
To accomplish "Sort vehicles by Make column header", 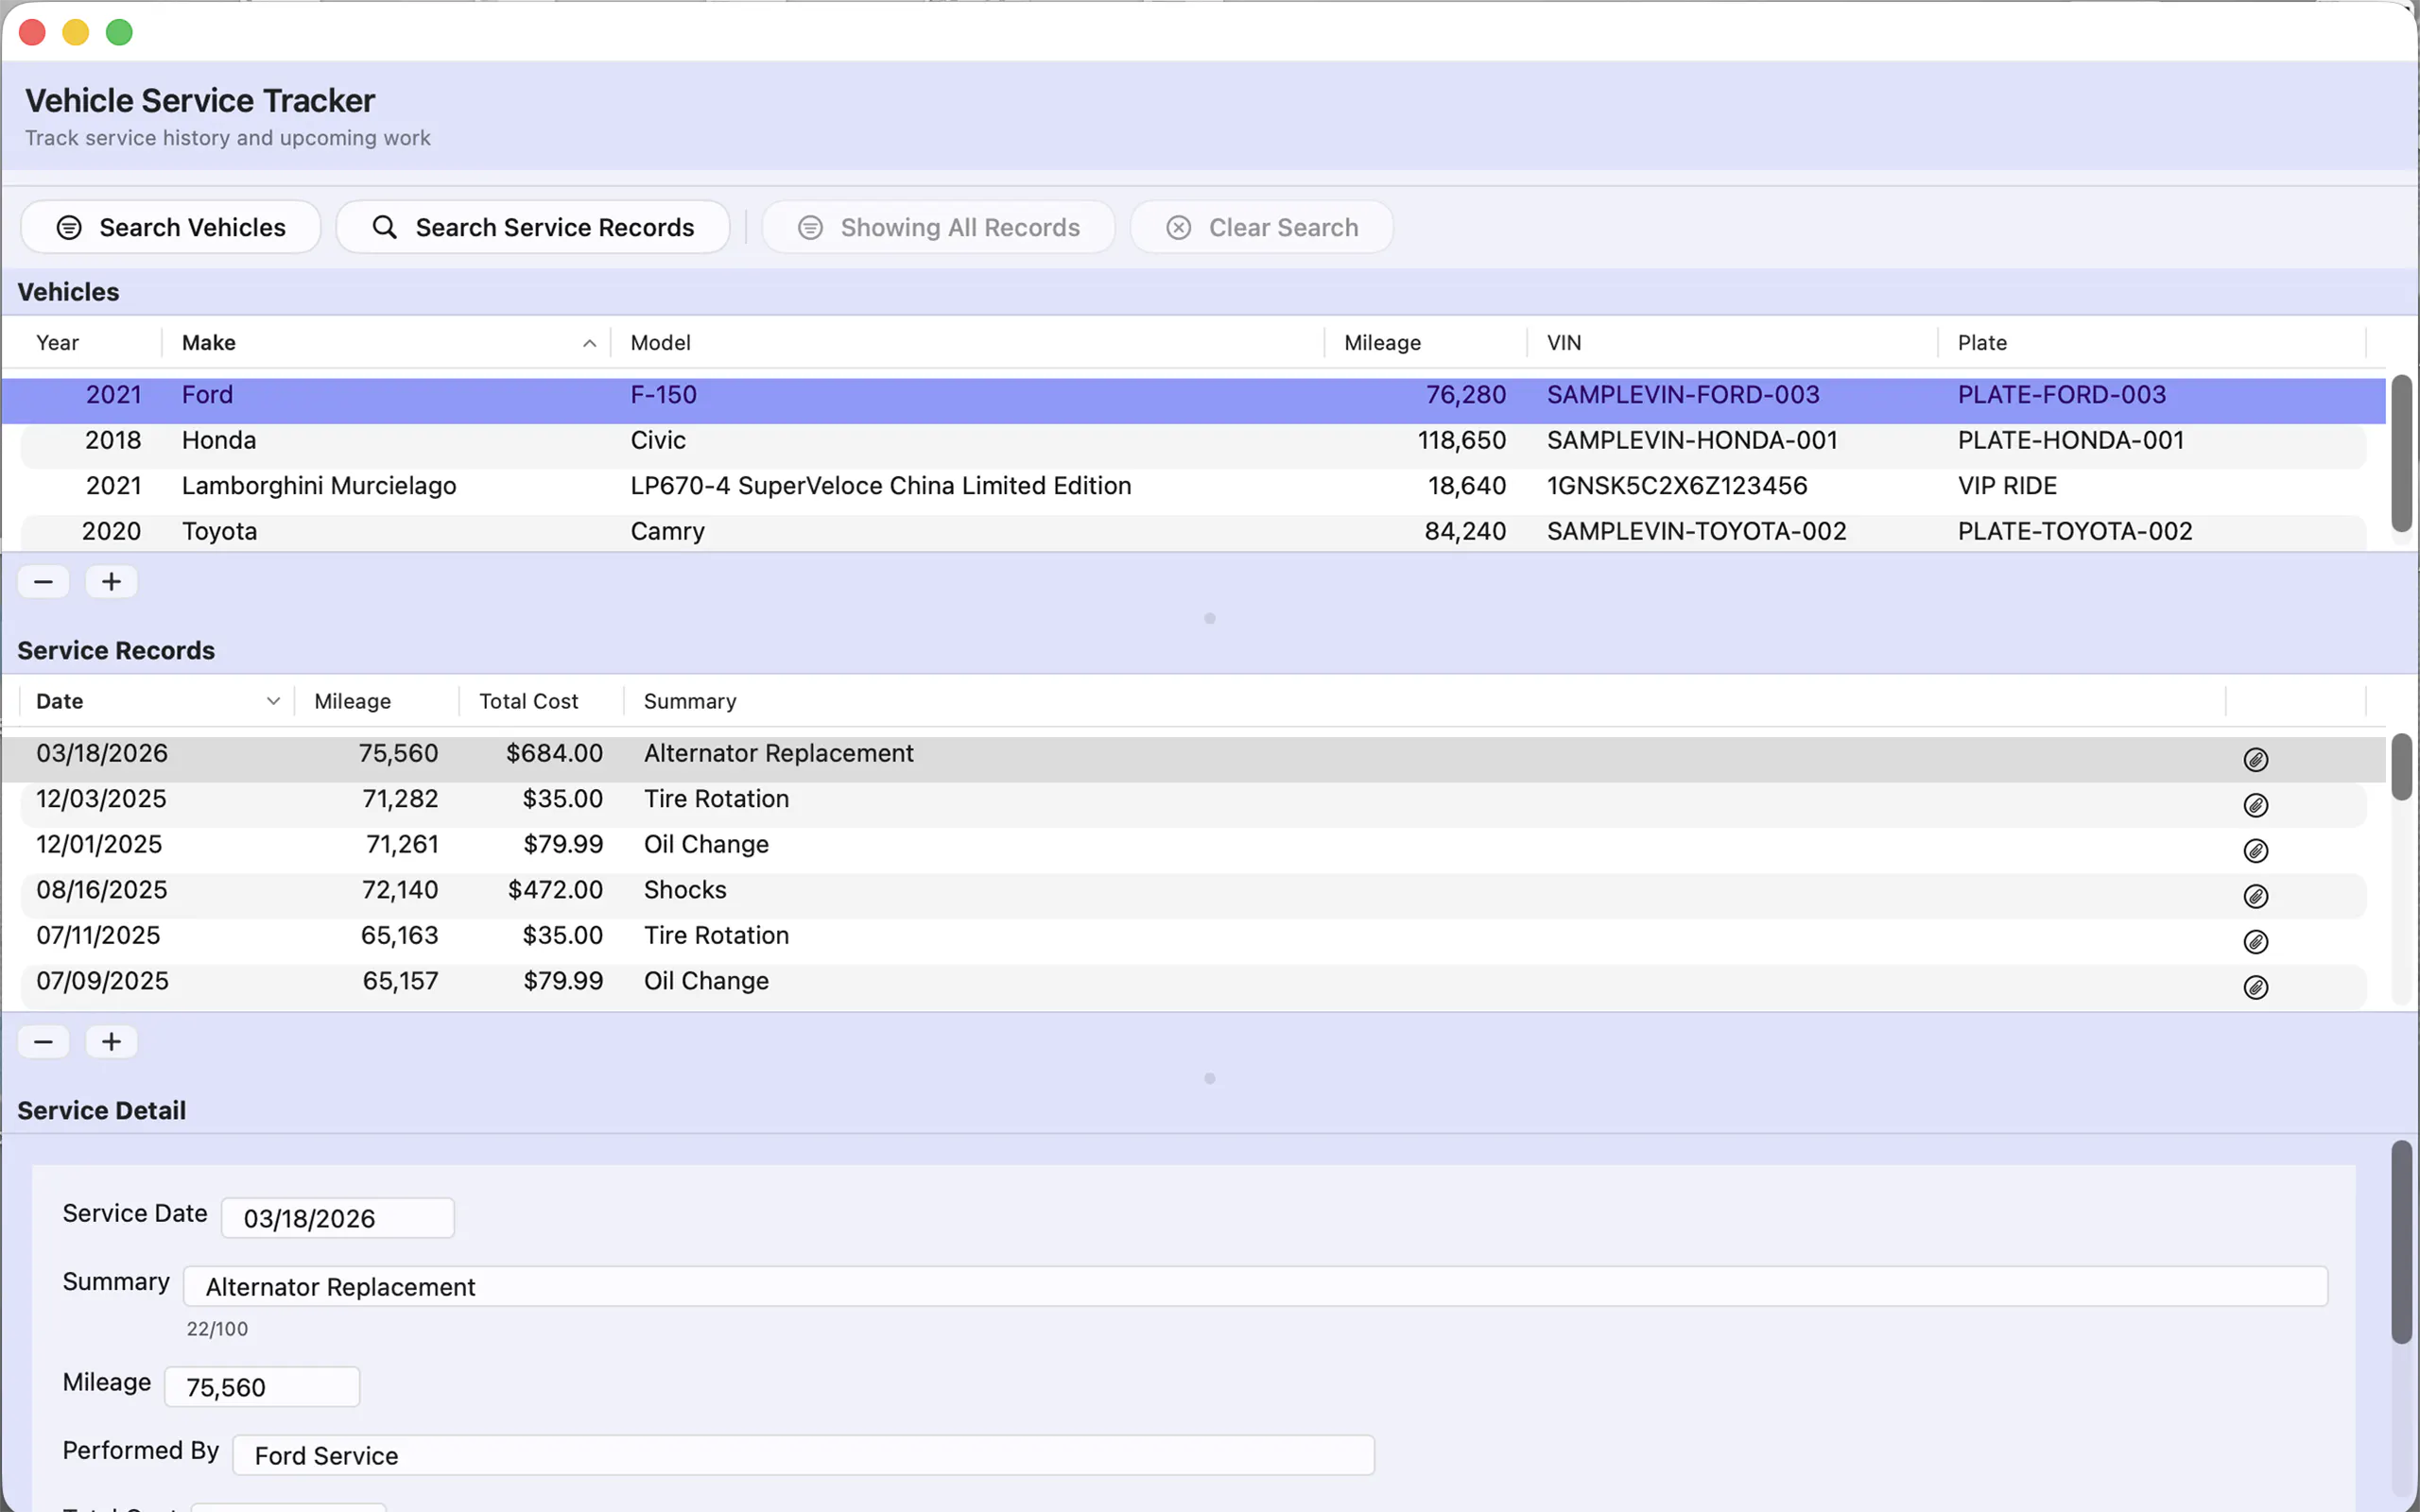I will (x=386, y=343).
